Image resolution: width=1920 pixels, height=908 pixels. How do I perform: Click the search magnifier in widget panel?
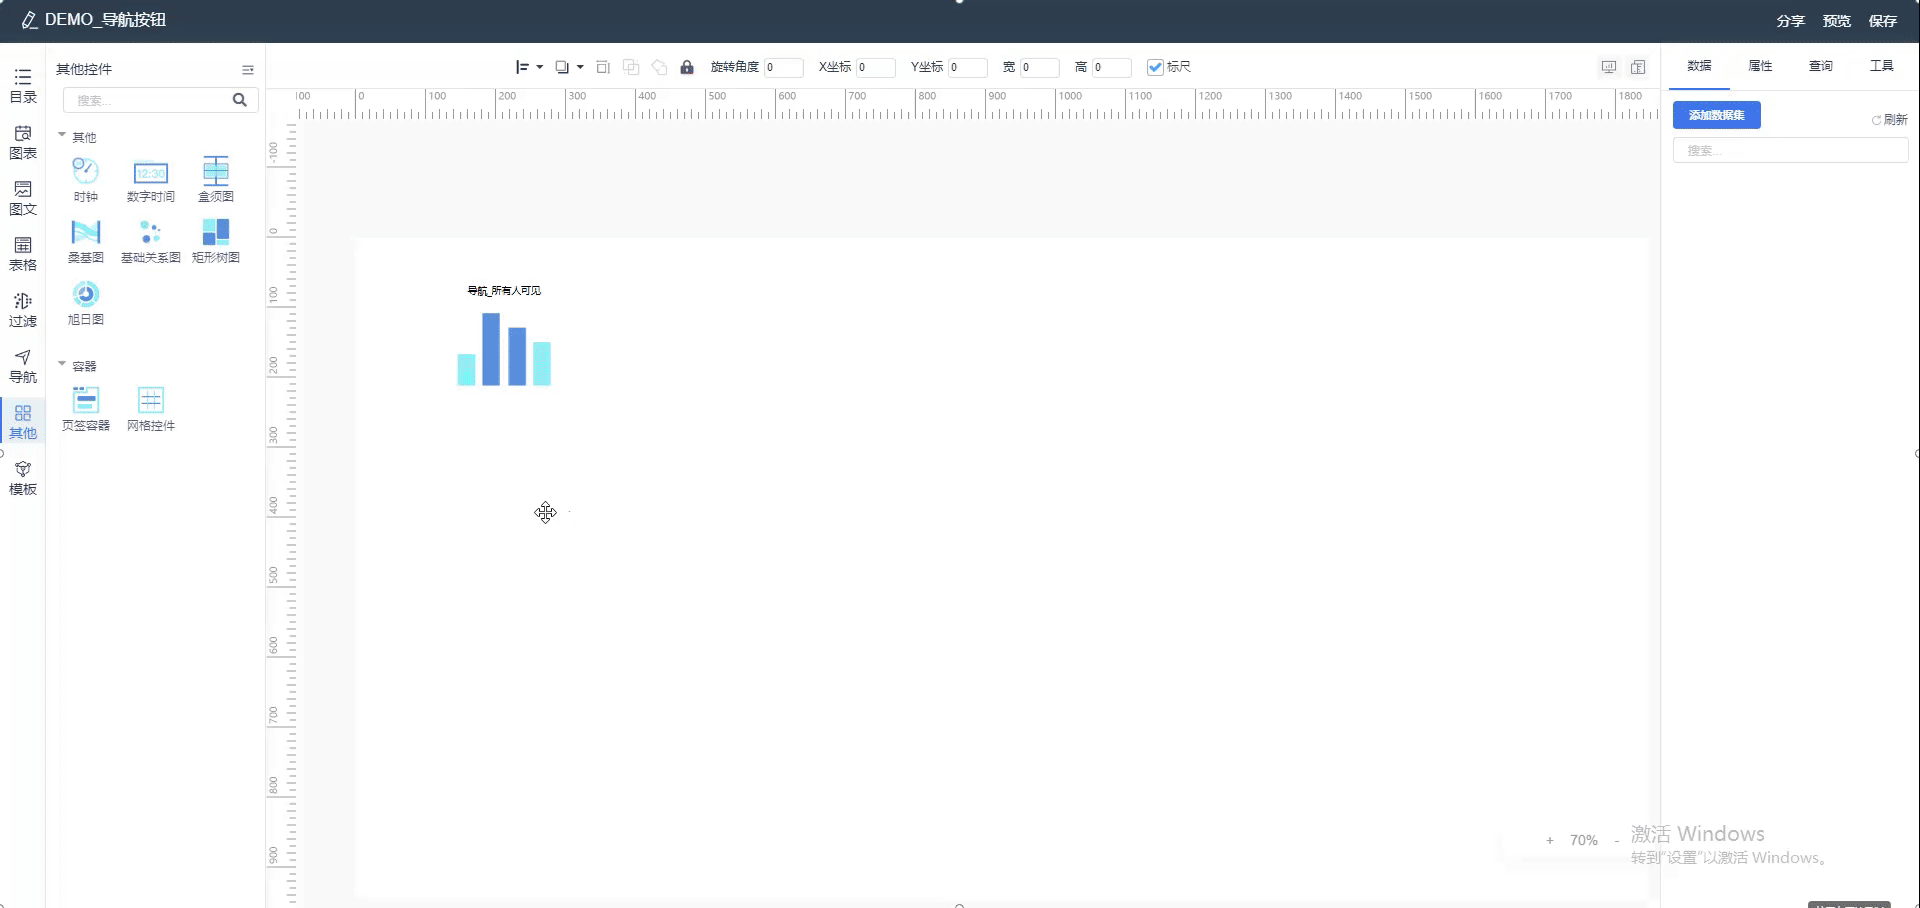(240, 100)
